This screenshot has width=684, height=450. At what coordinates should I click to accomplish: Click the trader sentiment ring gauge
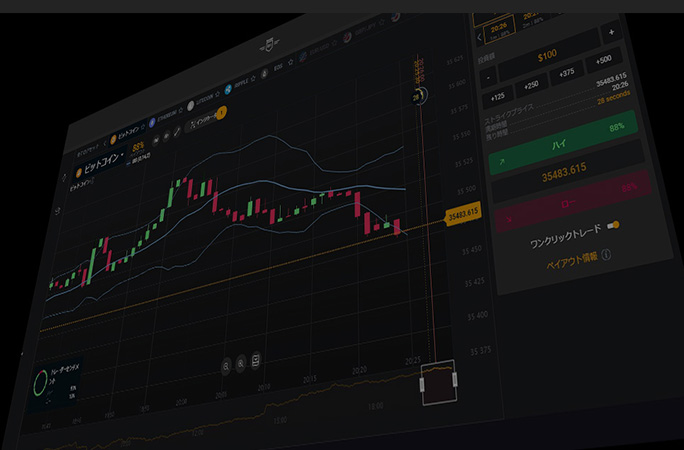click(x=40, y=383)
